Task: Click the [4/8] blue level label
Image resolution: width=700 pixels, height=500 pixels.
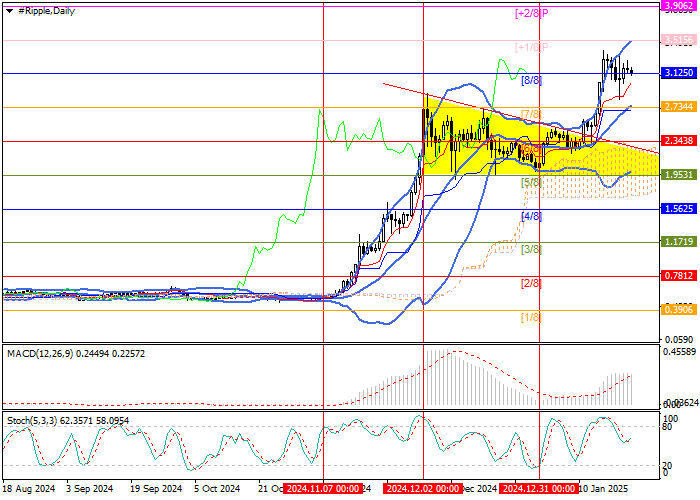Action: [x=531, y=216]
